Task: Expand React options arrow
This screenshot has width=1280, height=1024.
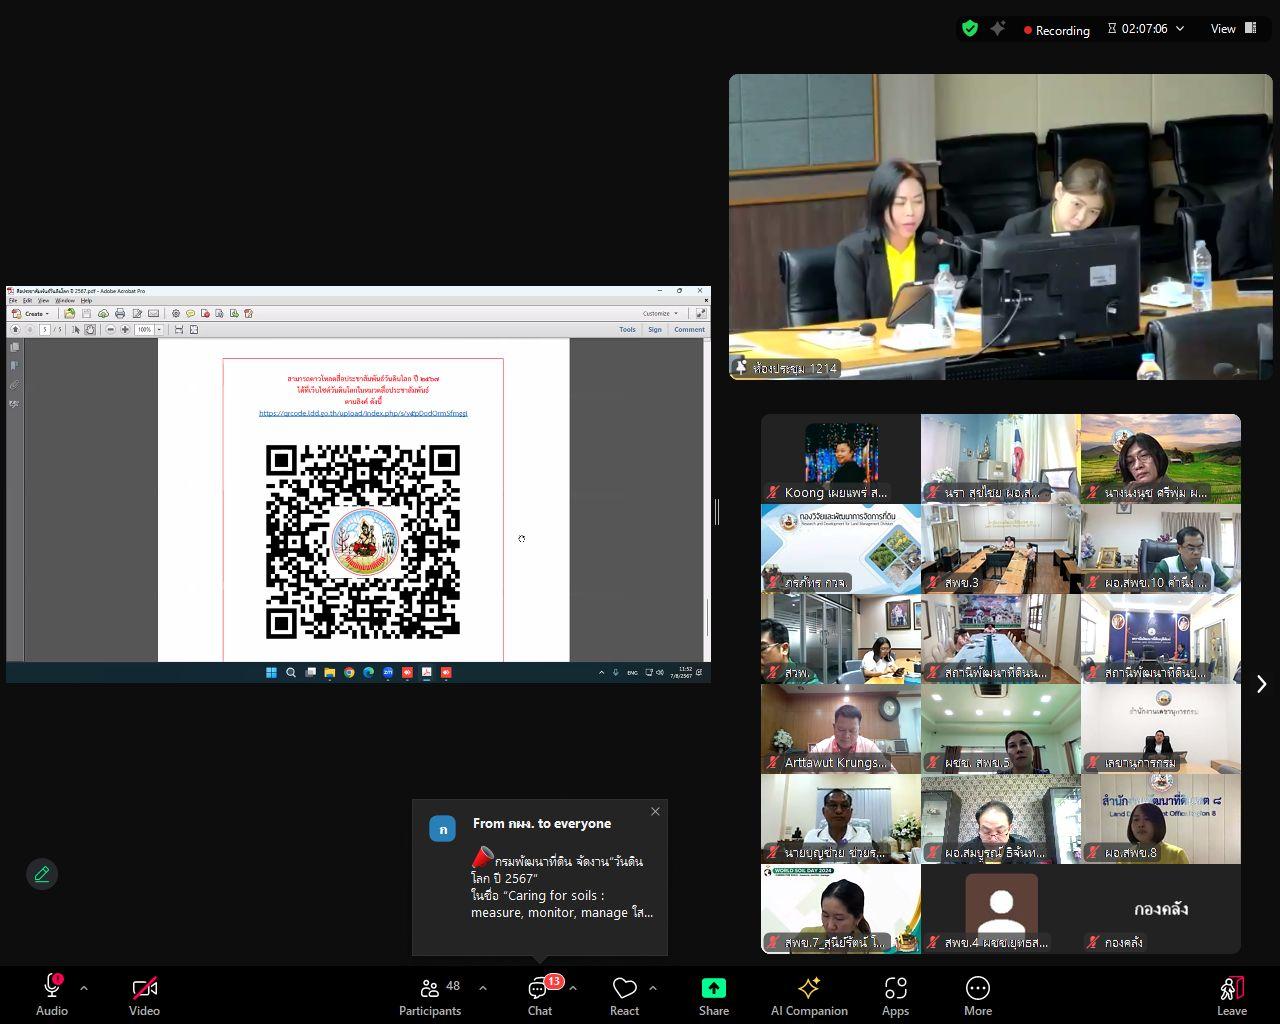Action: coord(653,988)
